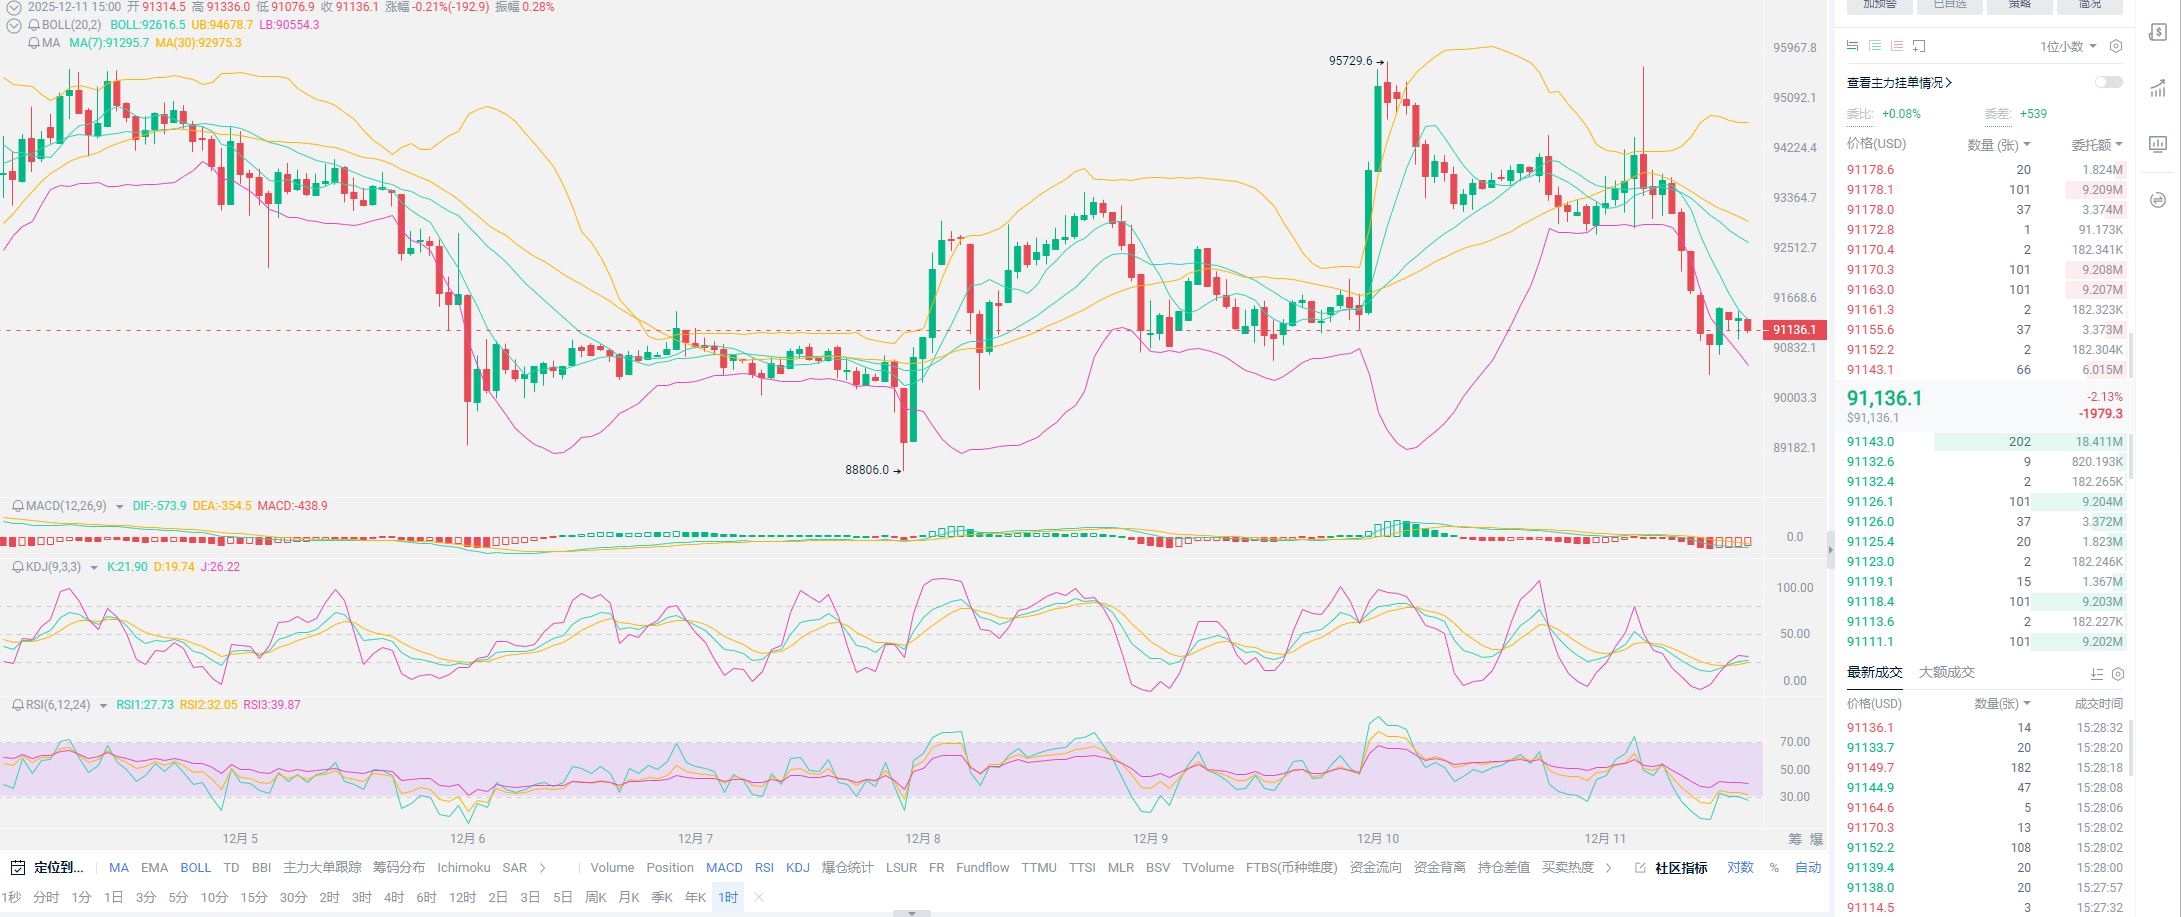
Task: Switch to the 大额成交 tab
Action: [1946, 672]
